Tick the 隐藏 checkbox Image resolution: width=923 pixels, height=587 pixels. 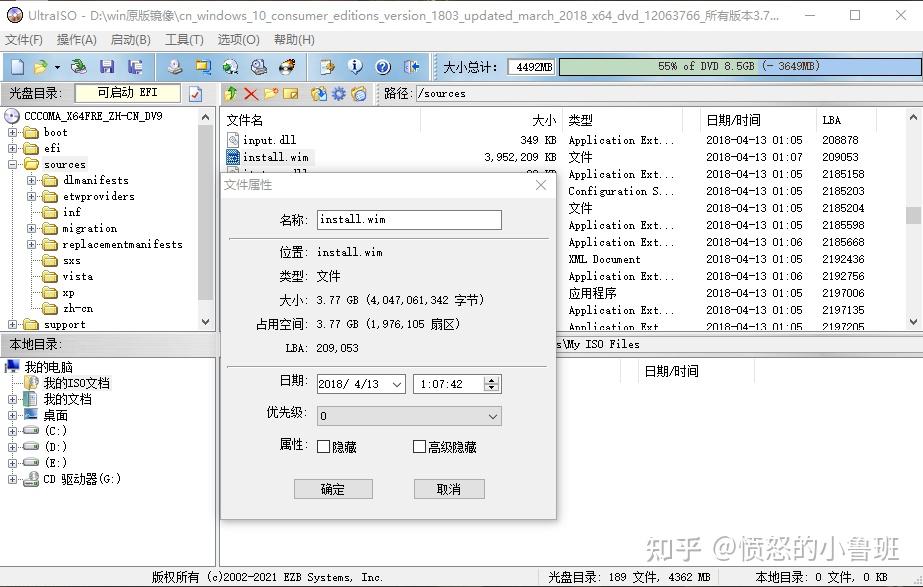point(323,447)
